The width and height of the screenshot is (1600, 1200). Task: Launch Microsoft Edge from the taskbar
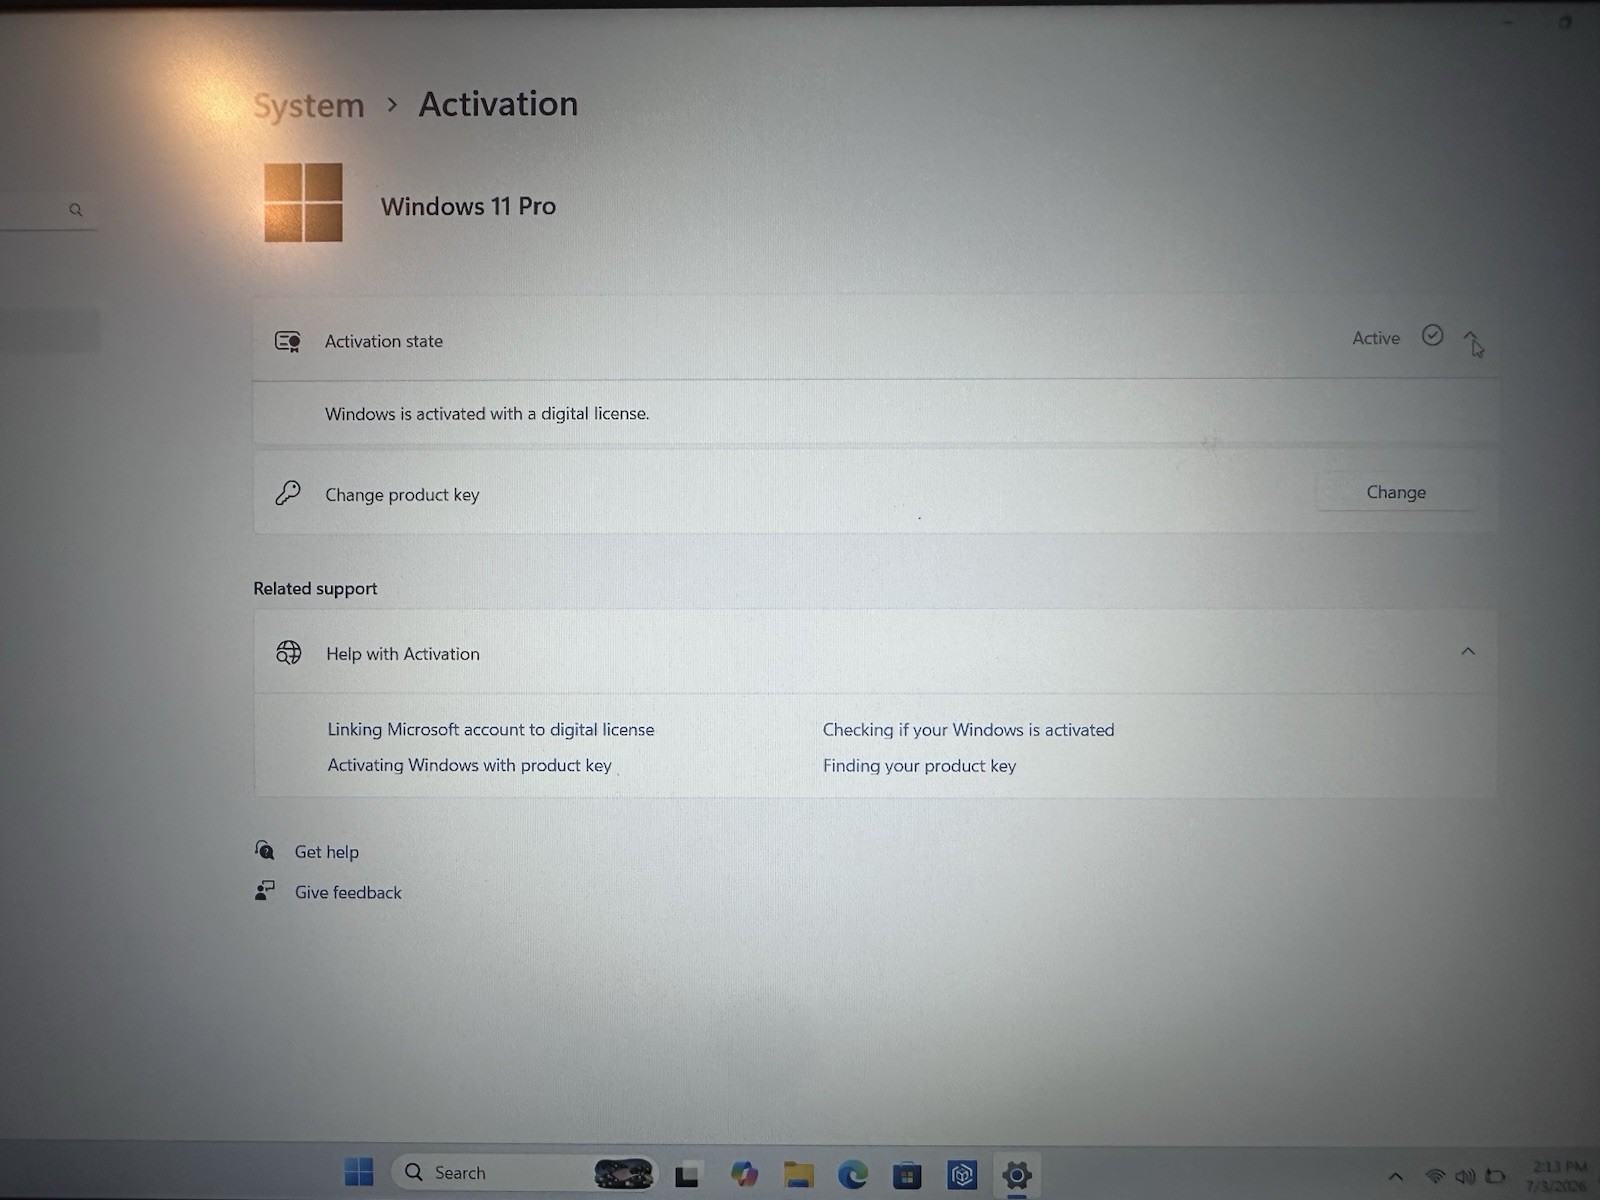pos(852,1174)
